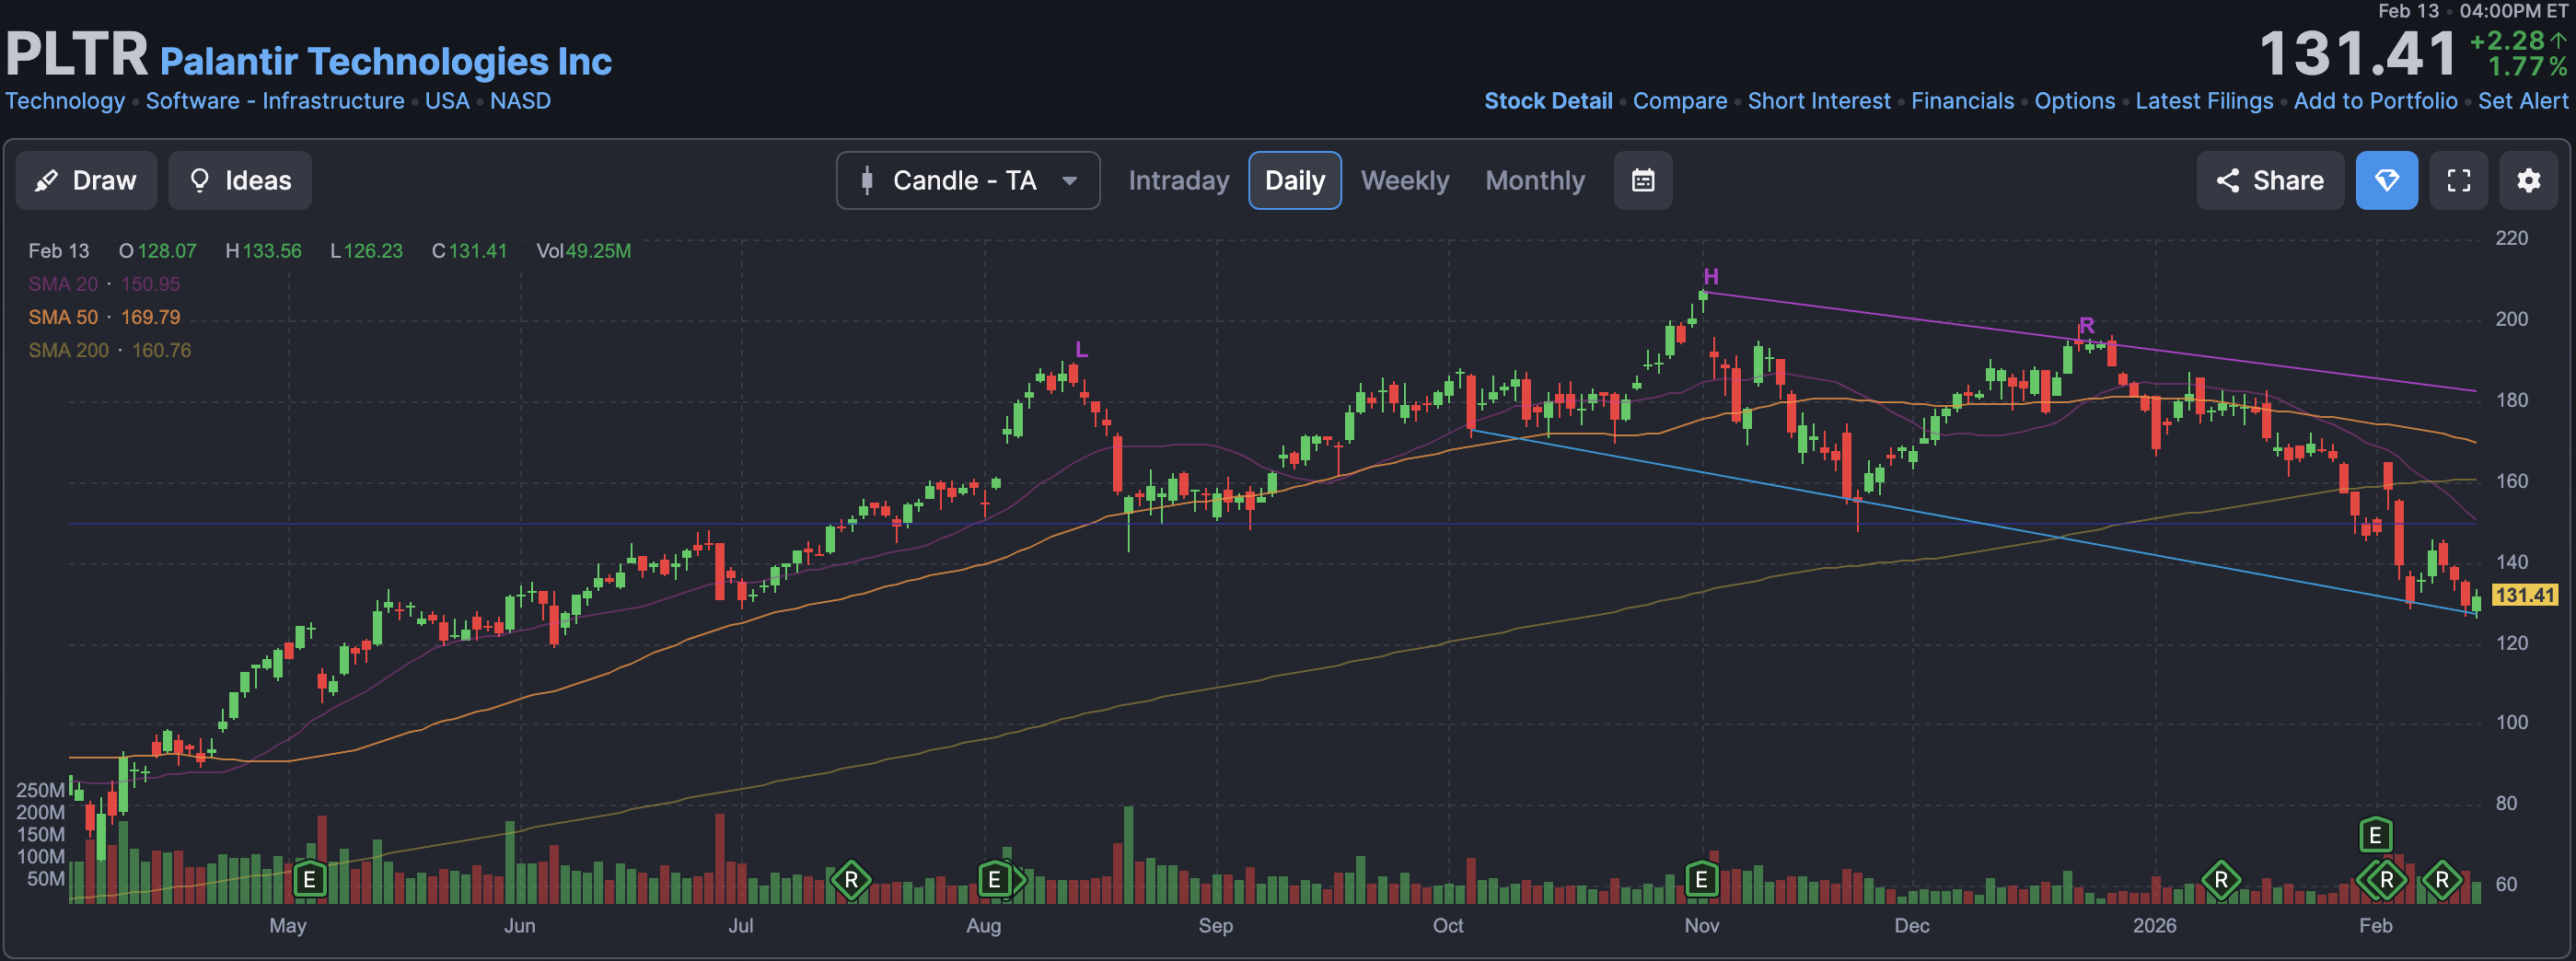Click the 2026 label on date axis

[2154, 925]
